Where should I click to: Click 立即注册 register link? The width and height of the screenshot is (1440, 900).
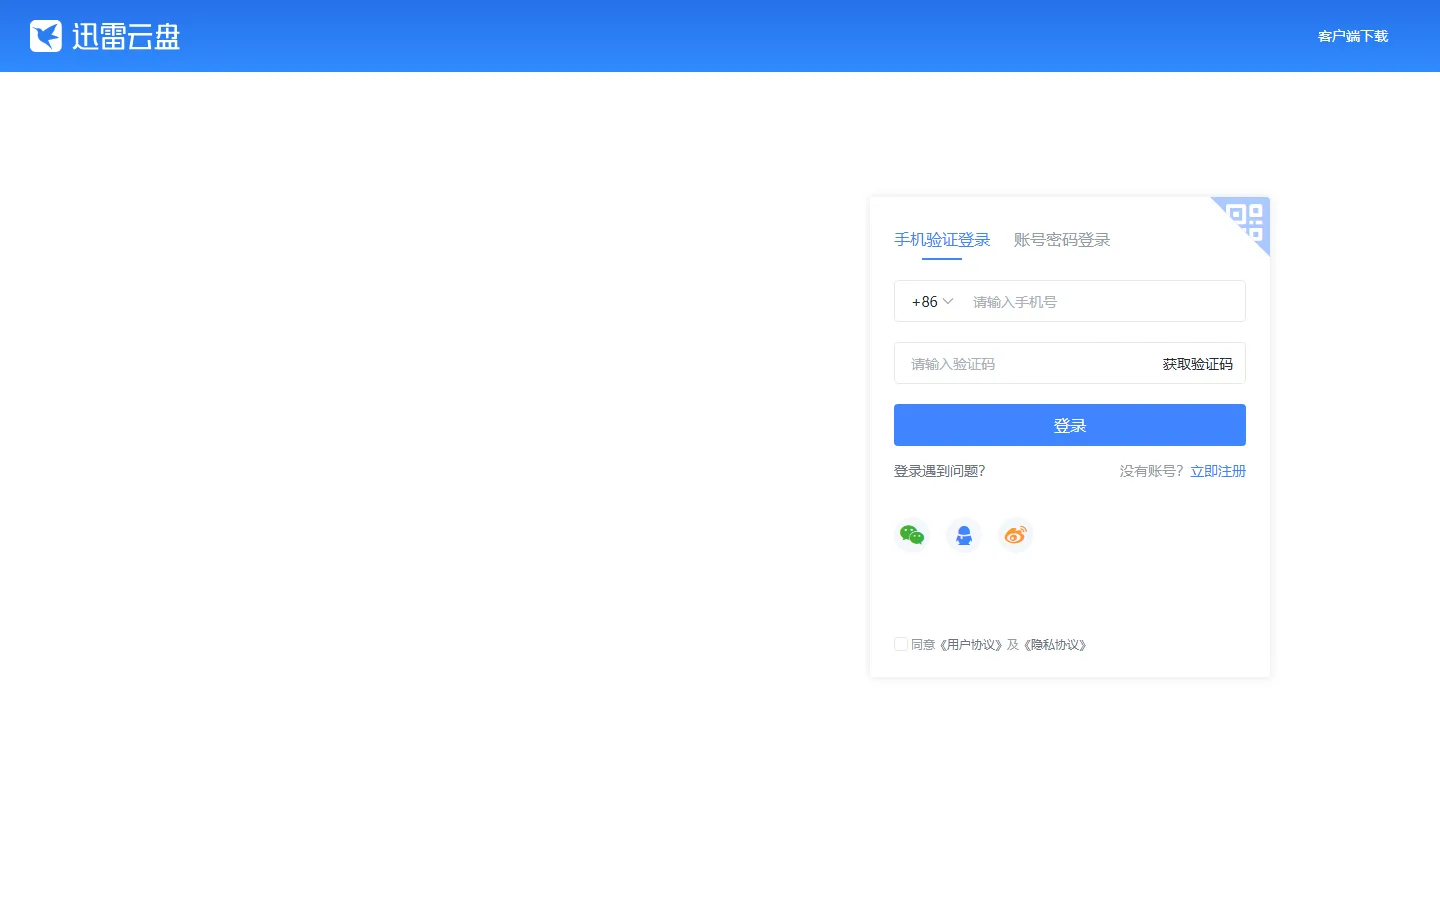[1218, 471]
